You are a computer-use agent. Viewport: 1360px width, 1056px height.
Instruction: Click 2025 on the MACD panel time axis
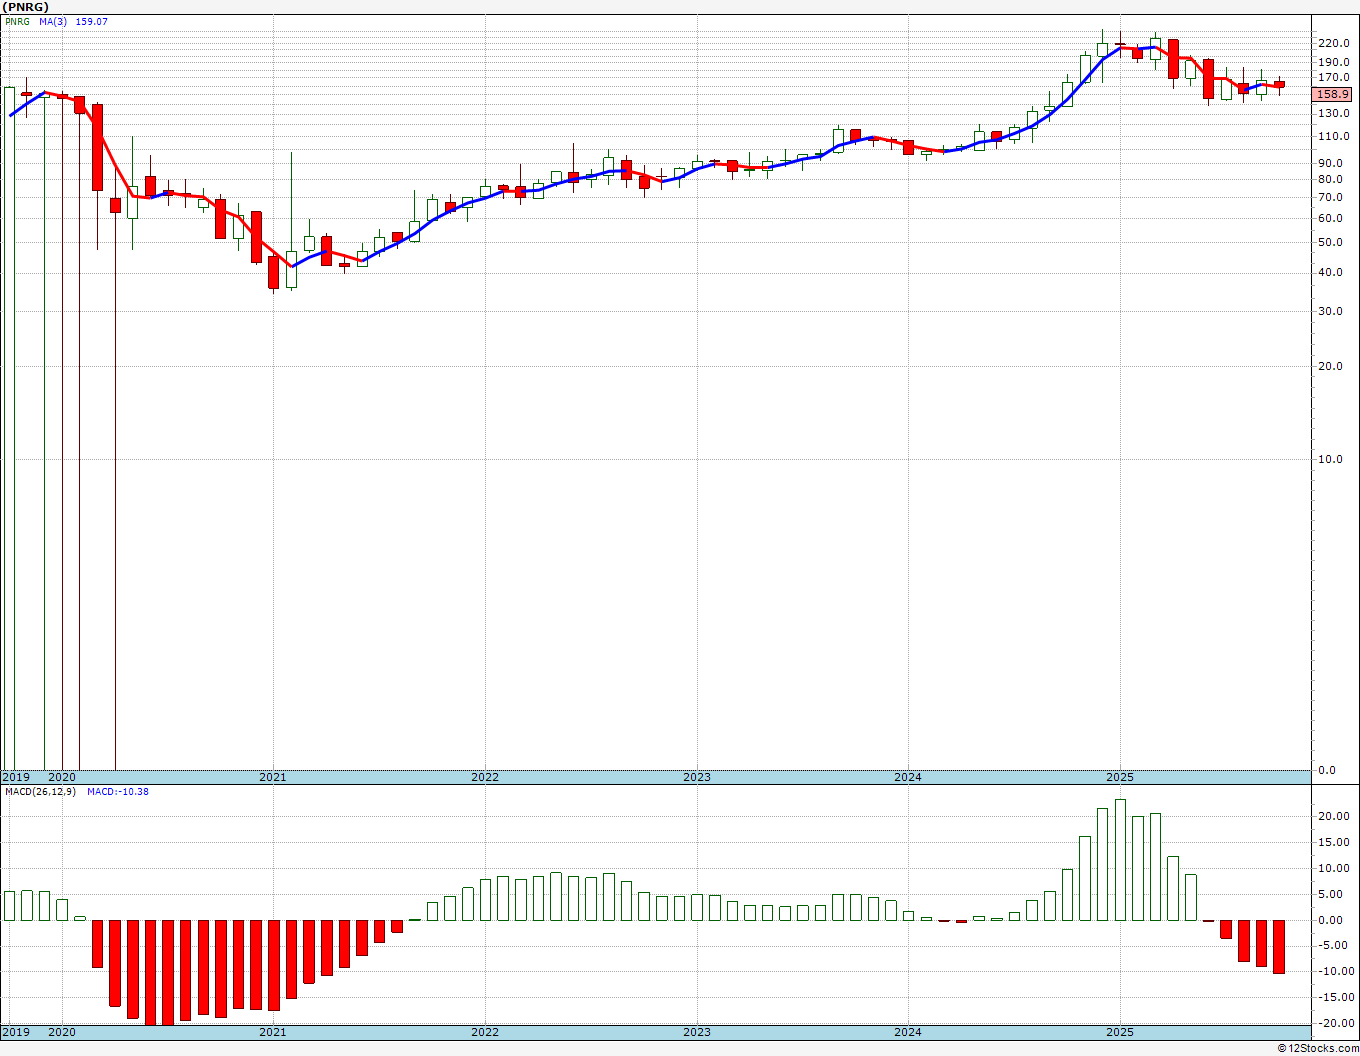[1120, 1032]
